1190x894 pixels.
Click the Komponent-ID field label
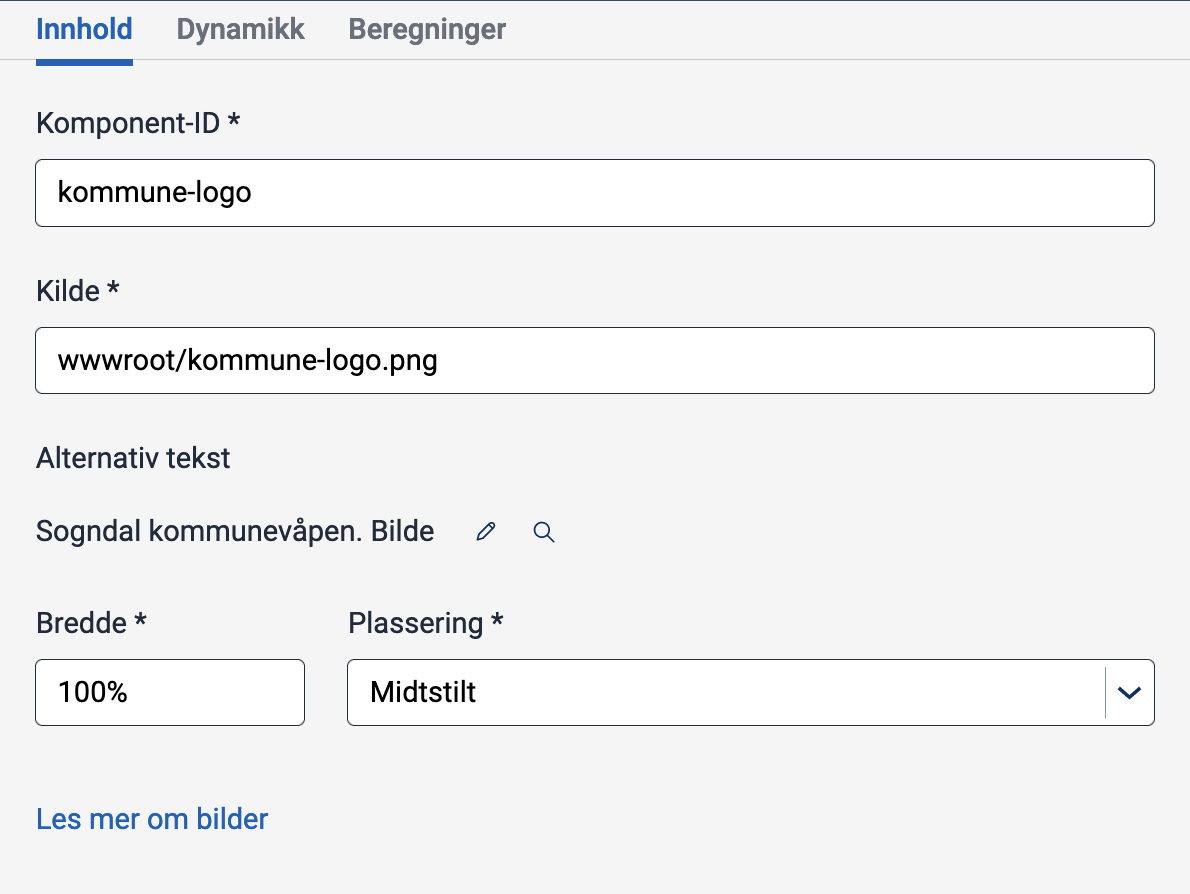[128, 123]
